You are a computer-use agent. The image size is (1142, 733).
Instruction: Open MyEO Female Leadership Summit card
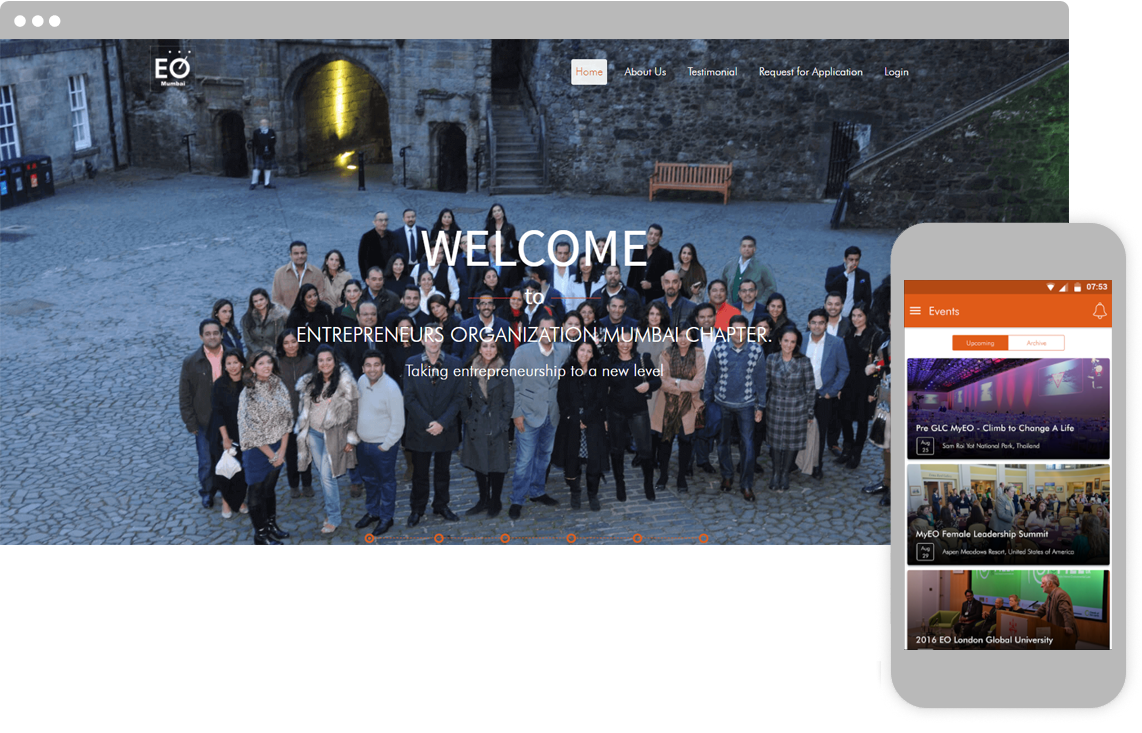coord(1008,514)
